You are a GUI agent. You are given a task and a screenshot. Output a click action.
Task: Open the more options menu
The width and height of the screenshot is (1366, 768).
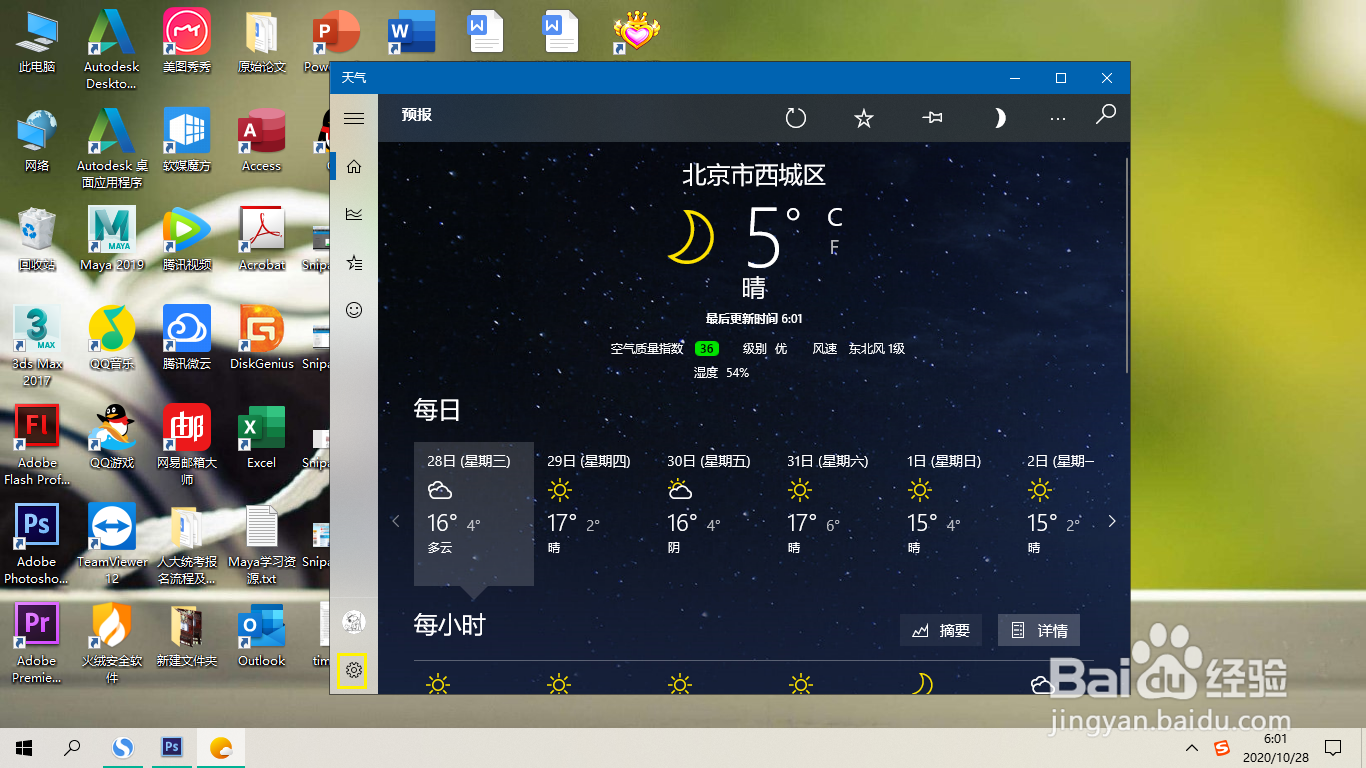1057,117
